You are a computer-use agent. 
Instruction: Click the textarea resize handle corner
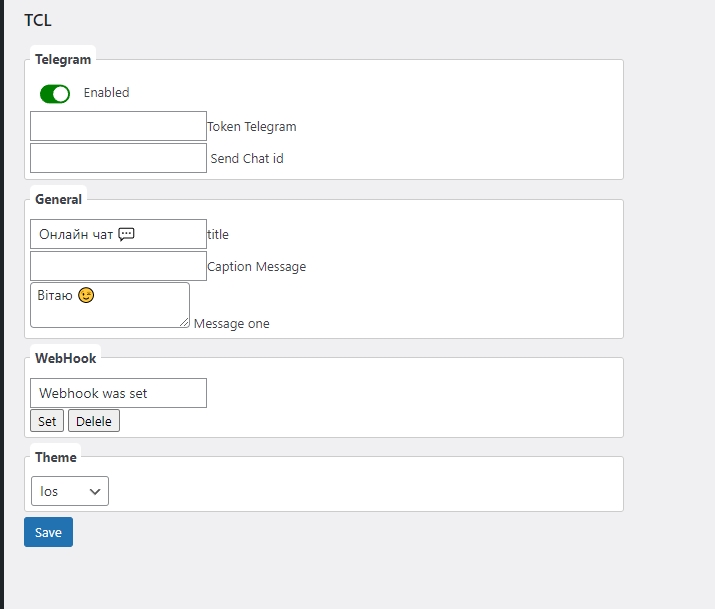tap(184, 322)
